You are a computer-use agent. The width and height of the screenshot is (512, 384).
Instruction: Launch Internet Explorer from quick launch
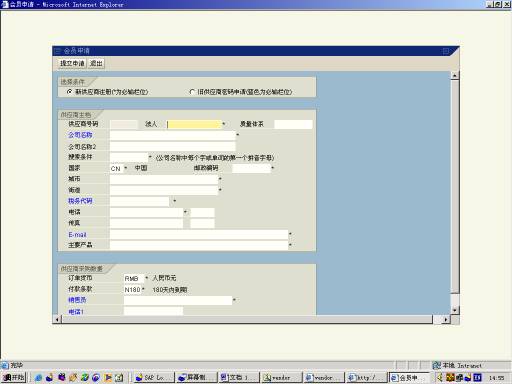pos(38,378)
